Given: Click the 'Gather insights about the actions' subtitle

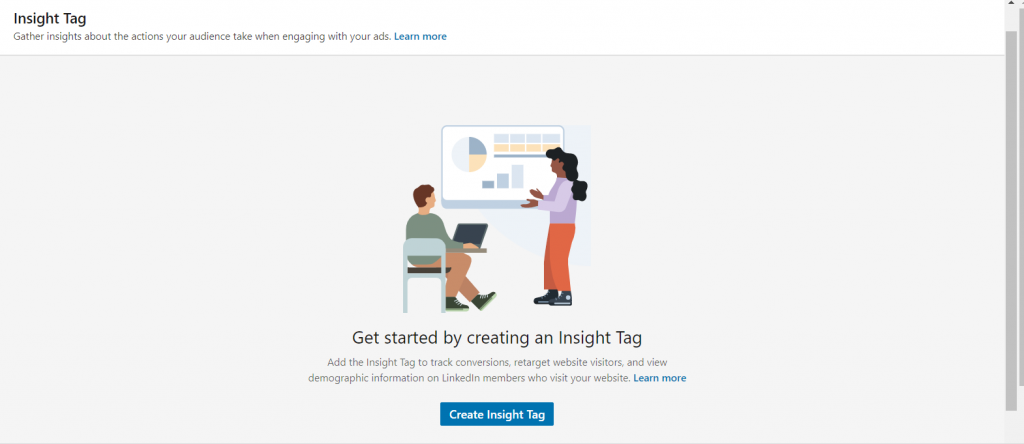Looking at the screenshot, I should pos(200,36).
